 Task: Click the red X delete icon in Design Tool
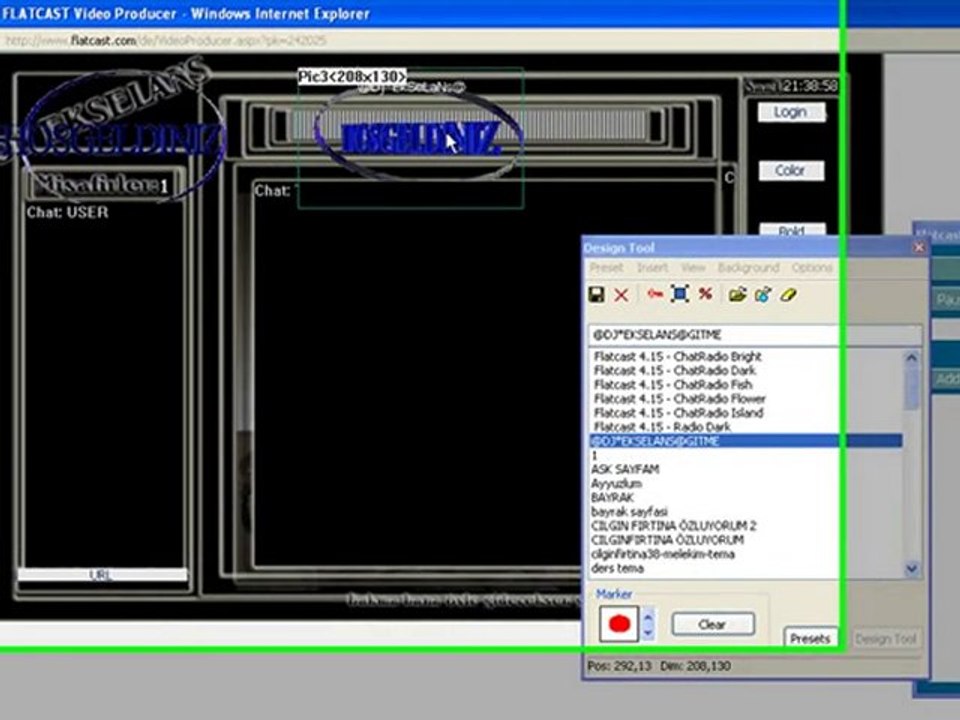(621, 295)
